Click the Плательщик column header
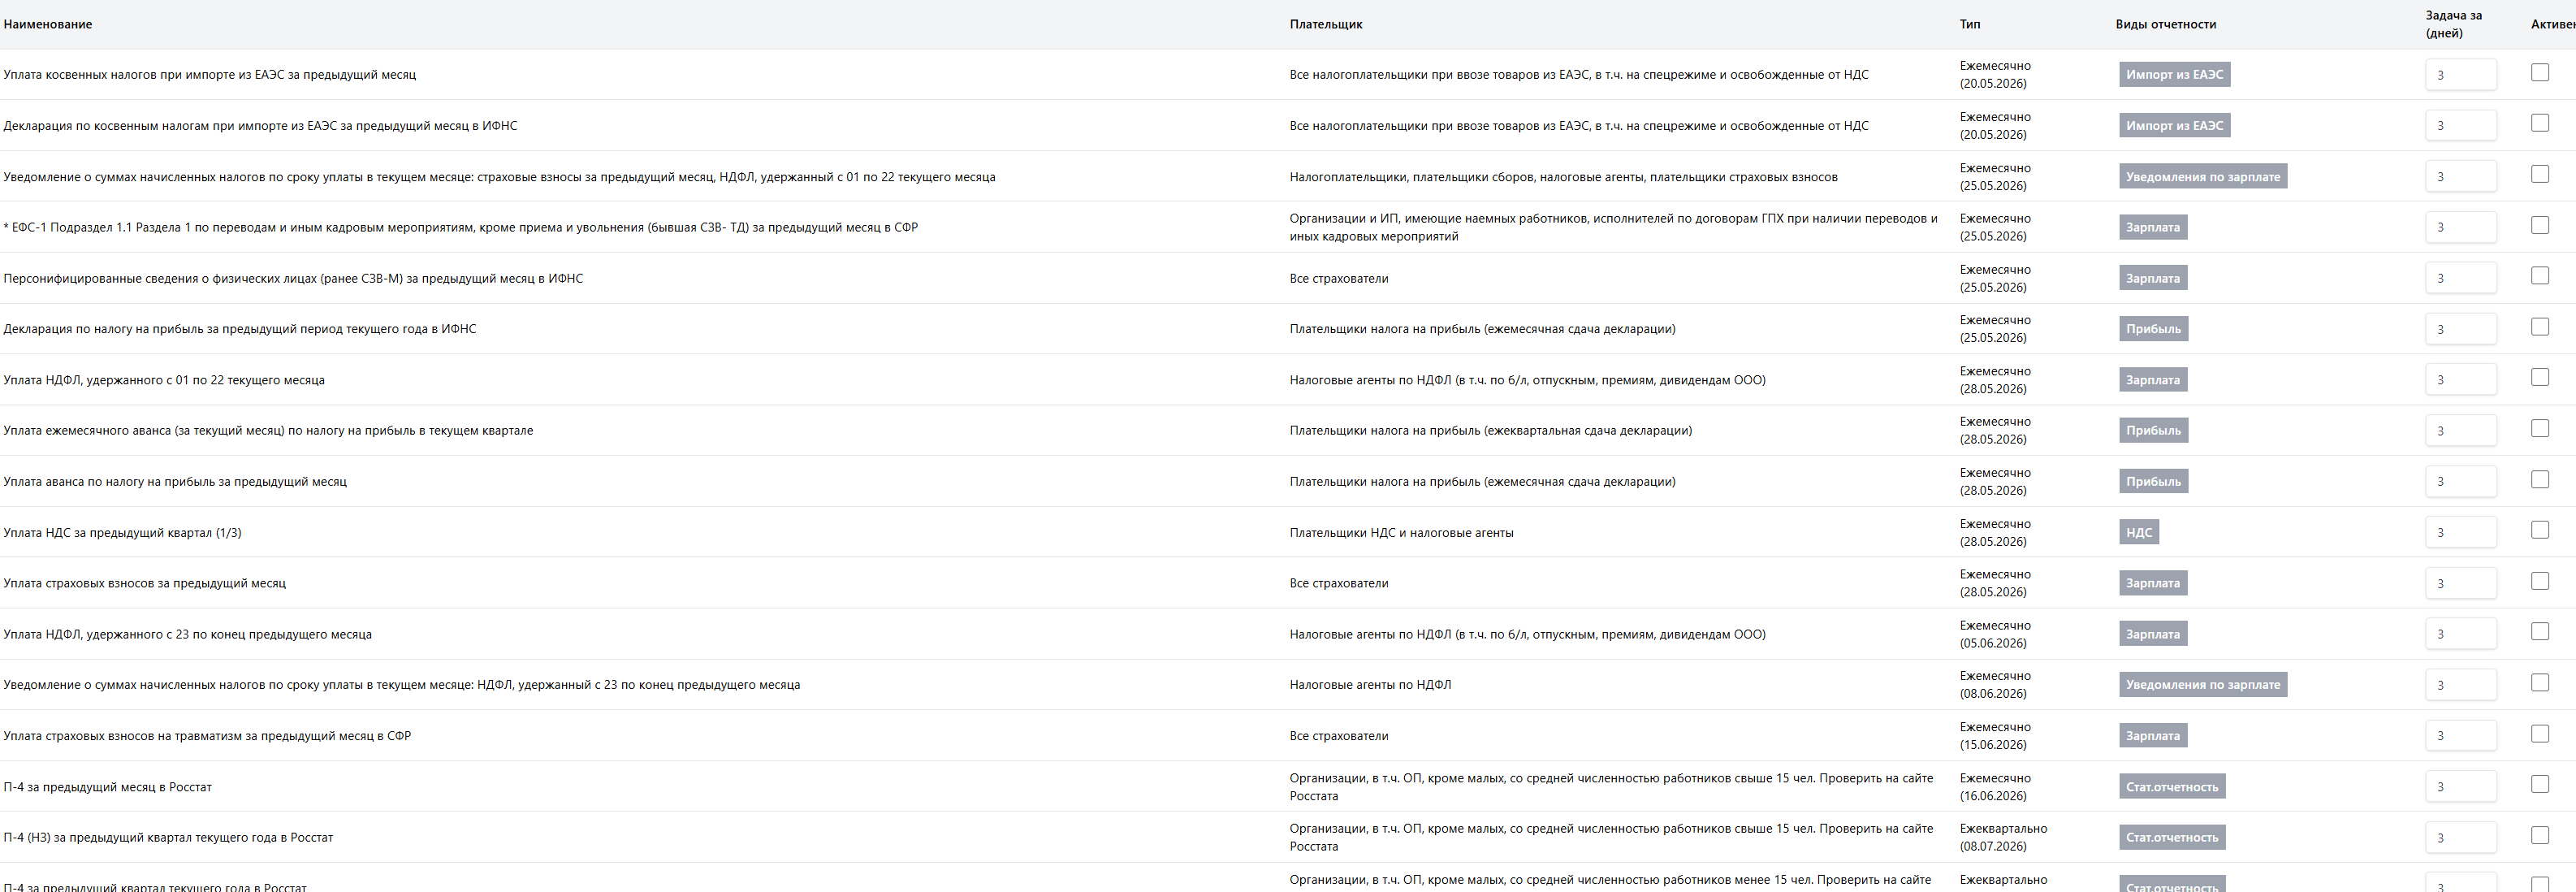Screen dimensions: 2576x892 [1325, 24]
